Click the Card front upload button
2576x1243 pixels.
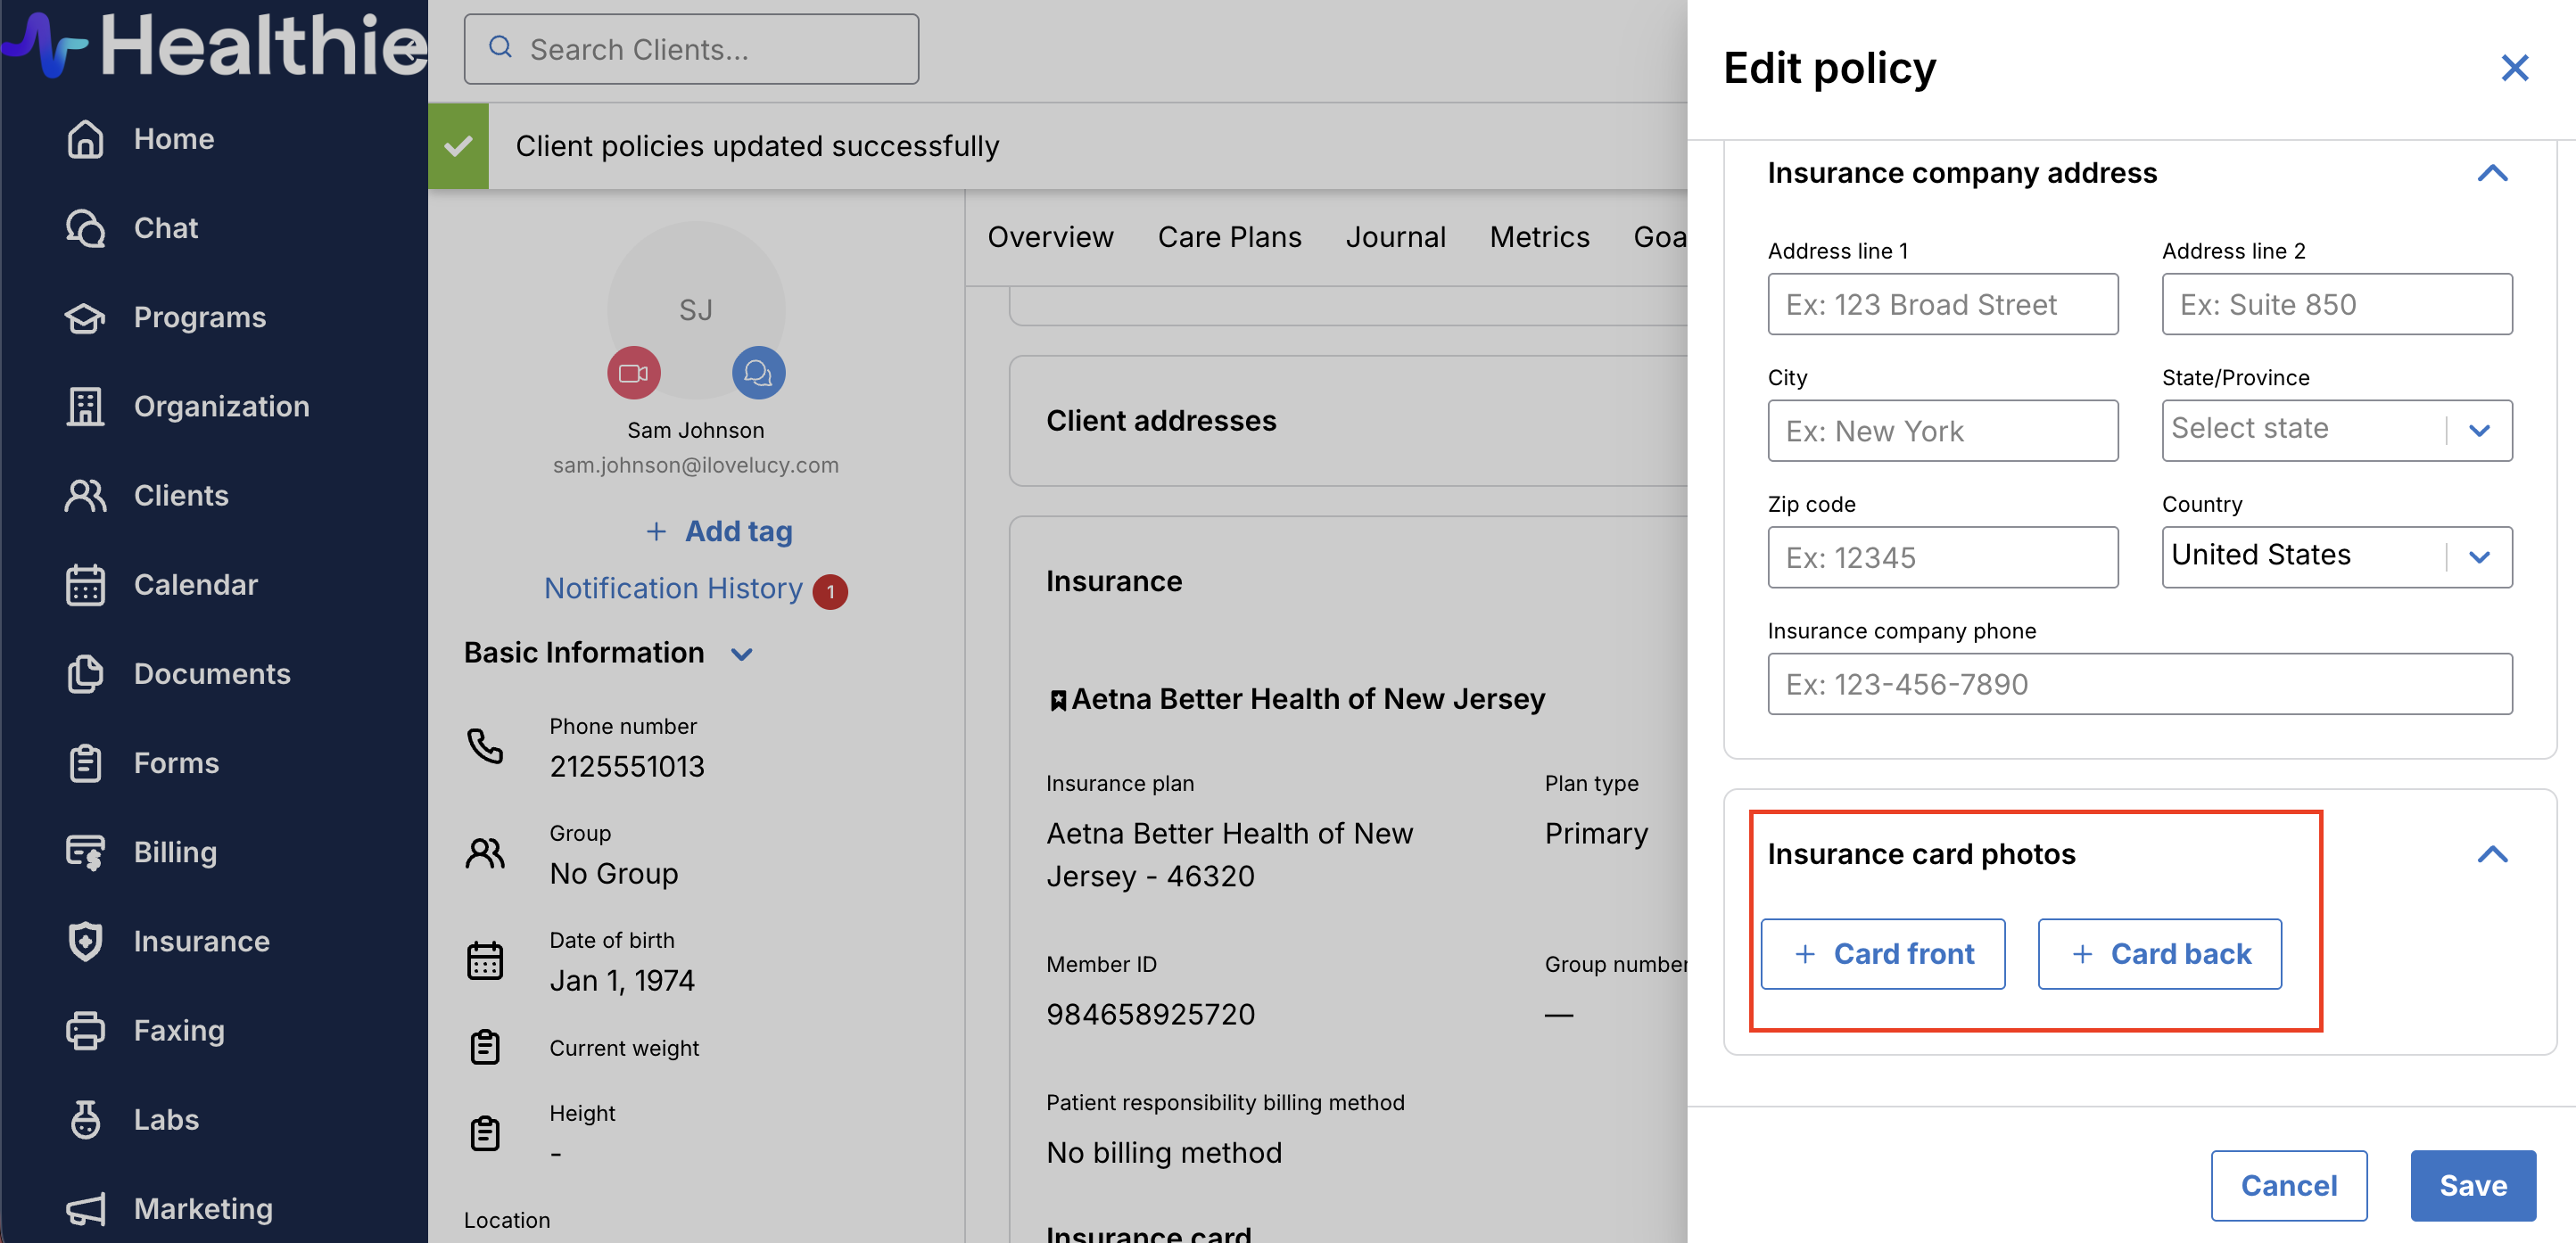point(1881,954)
